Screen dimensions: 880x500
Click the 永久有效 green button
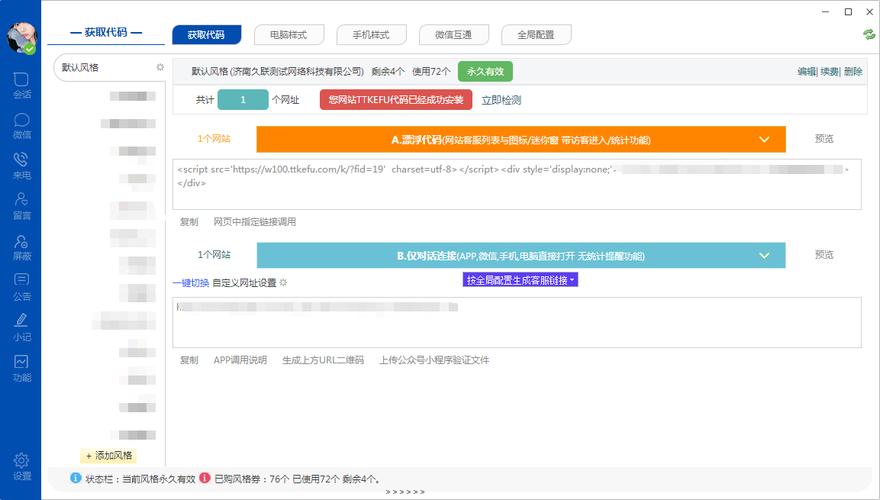click(485, 72)
